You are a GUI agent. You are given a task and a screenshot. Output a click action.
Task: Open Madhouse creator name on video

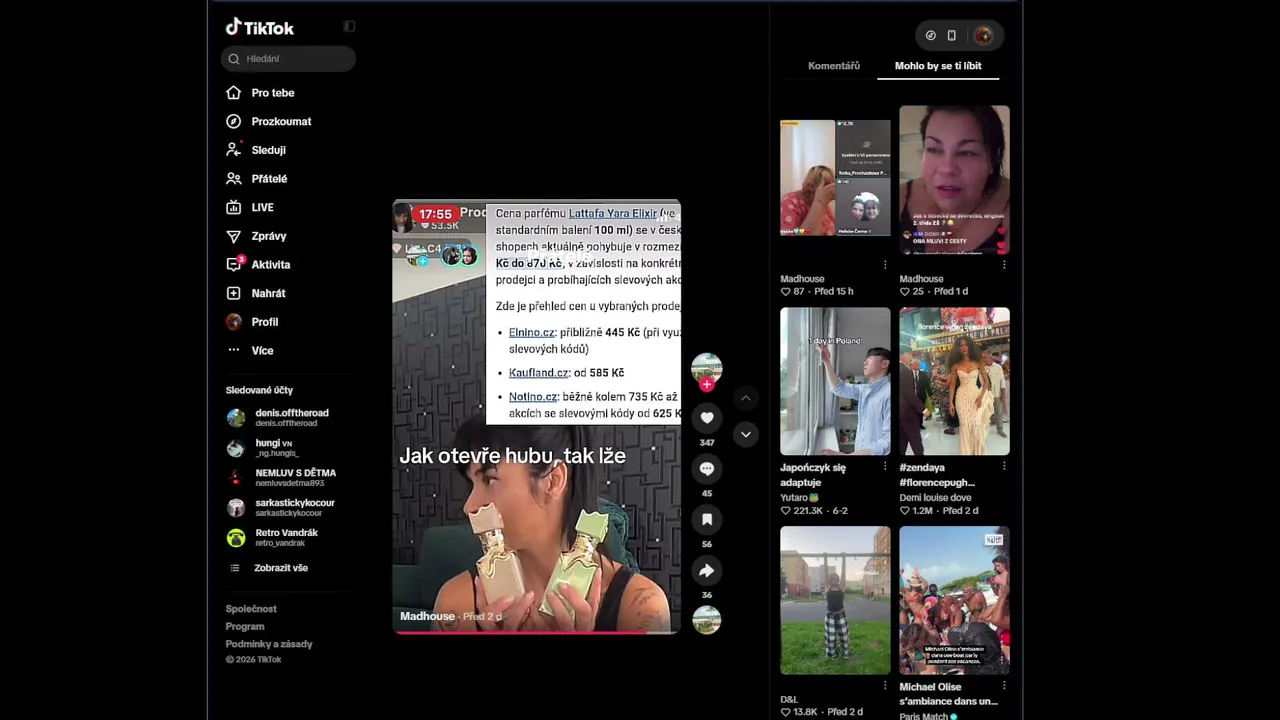pos(427,616)
